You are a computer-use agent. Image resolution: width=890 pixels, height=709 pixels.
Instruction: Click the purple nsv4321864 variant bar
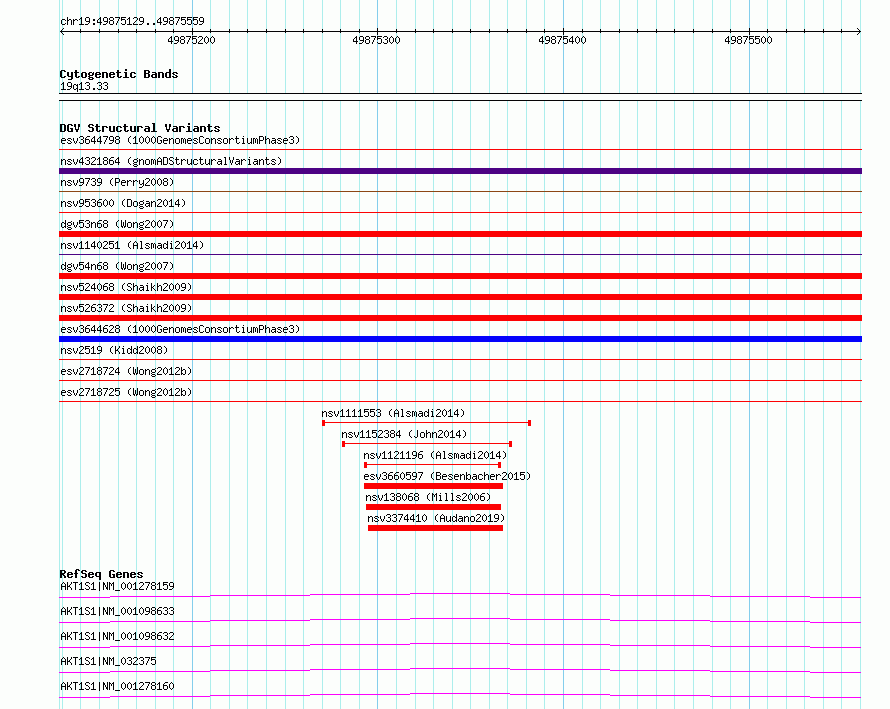coord(460,171)
